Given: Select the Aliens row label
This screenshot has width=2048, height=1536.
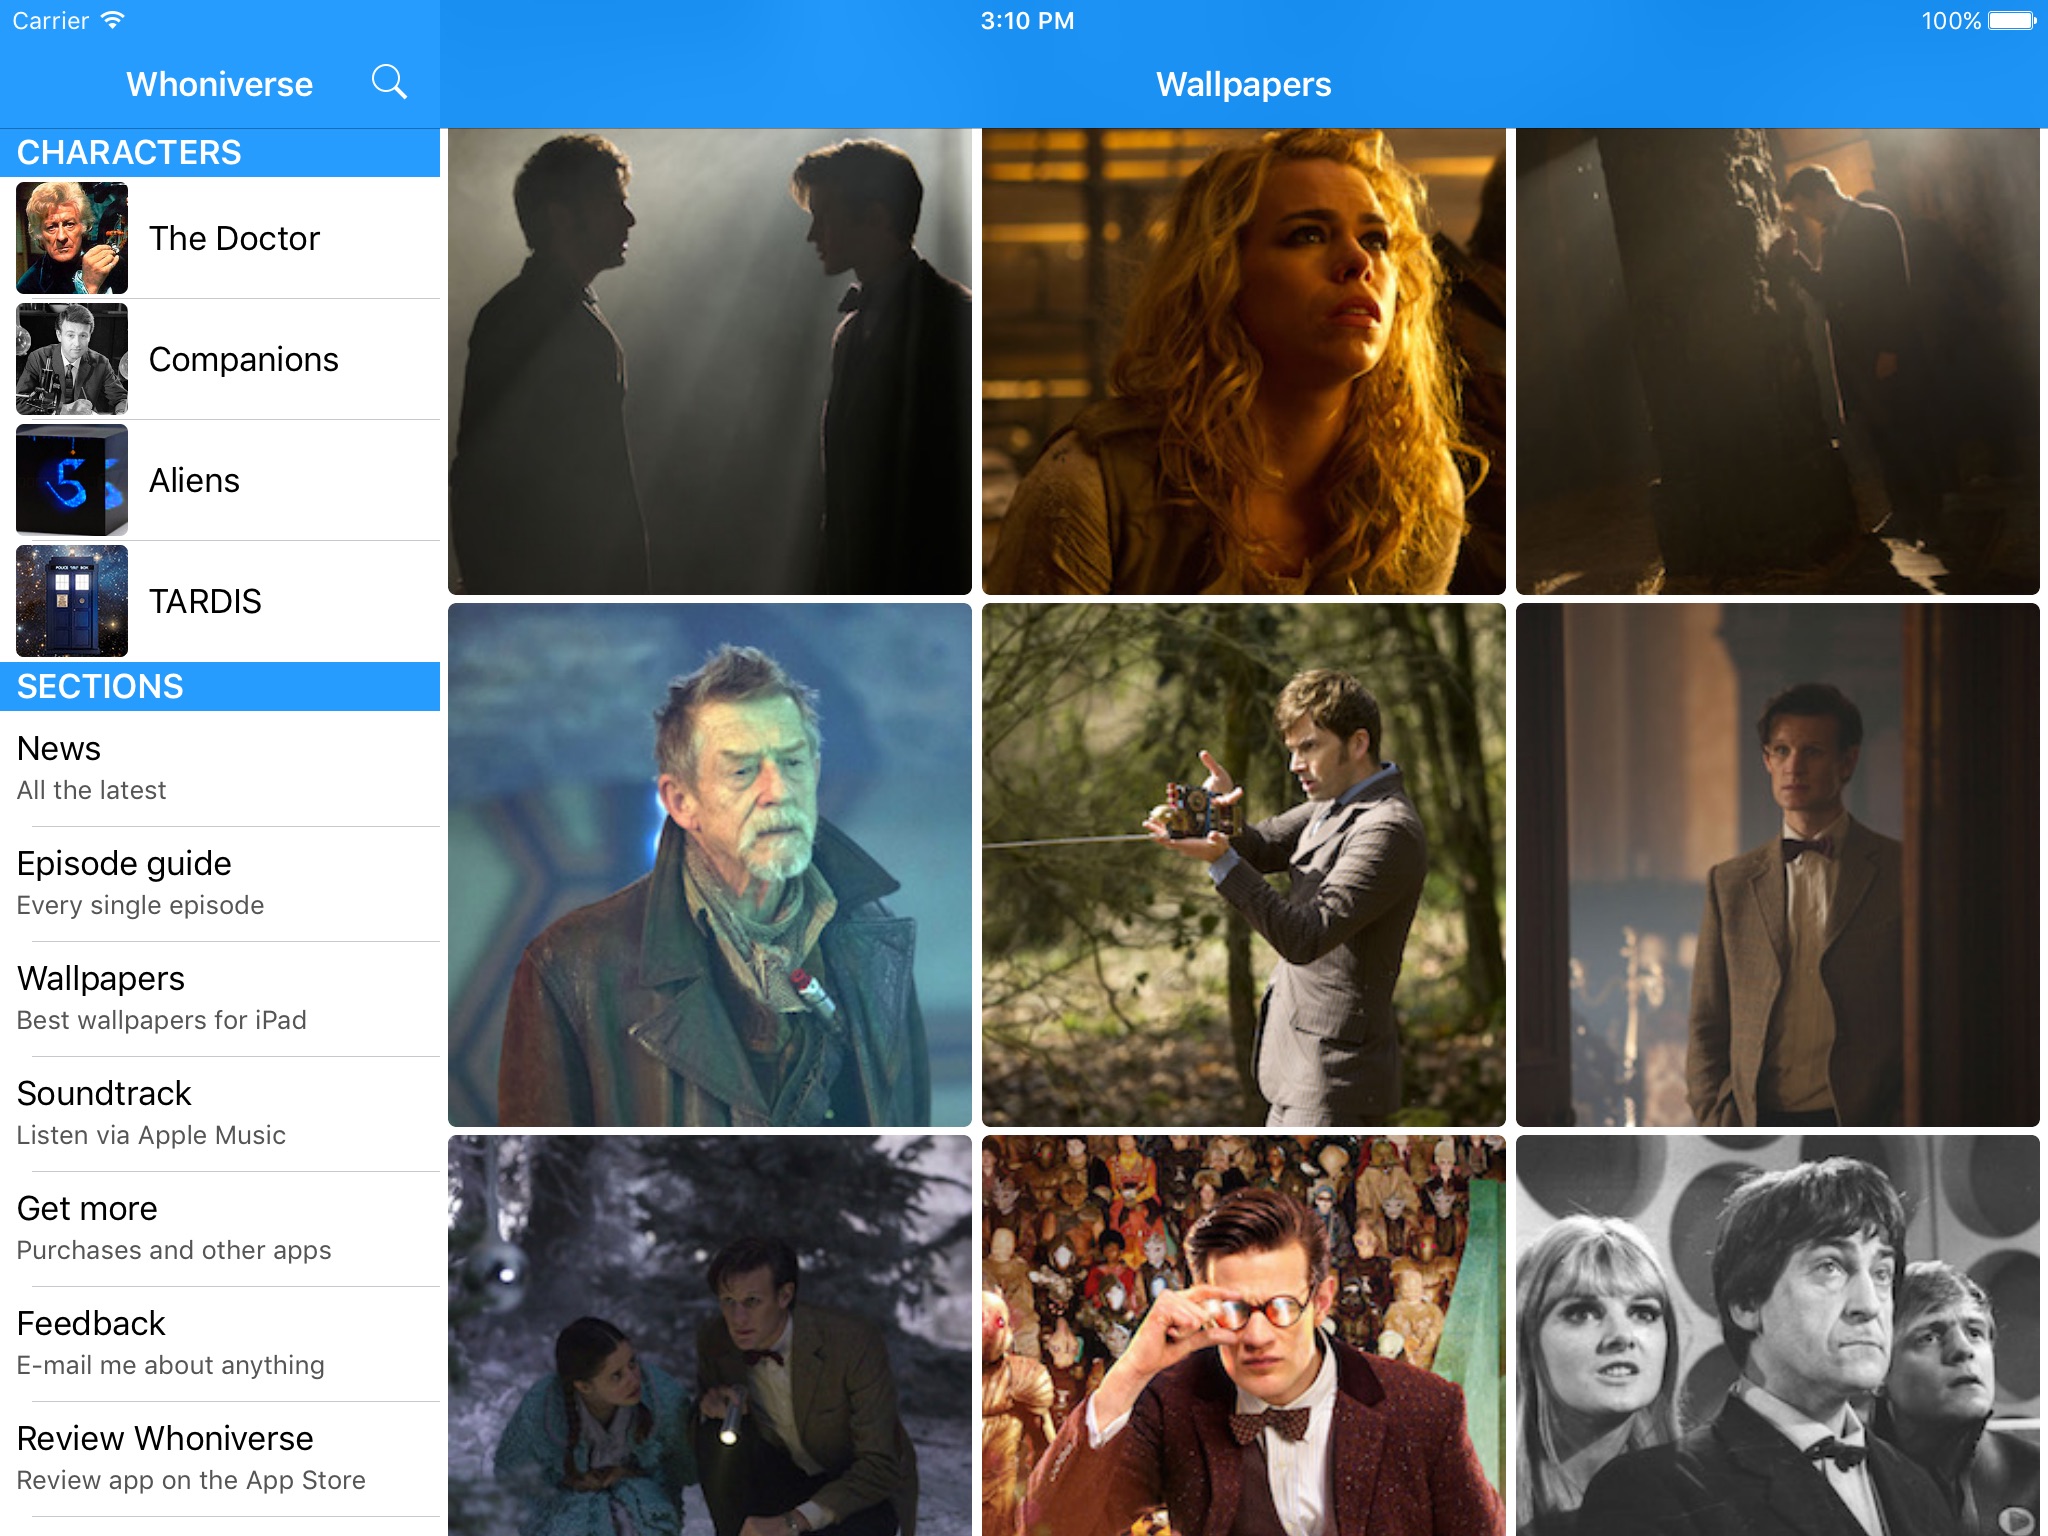Looking at the screenshot, I should pos(194,480).
